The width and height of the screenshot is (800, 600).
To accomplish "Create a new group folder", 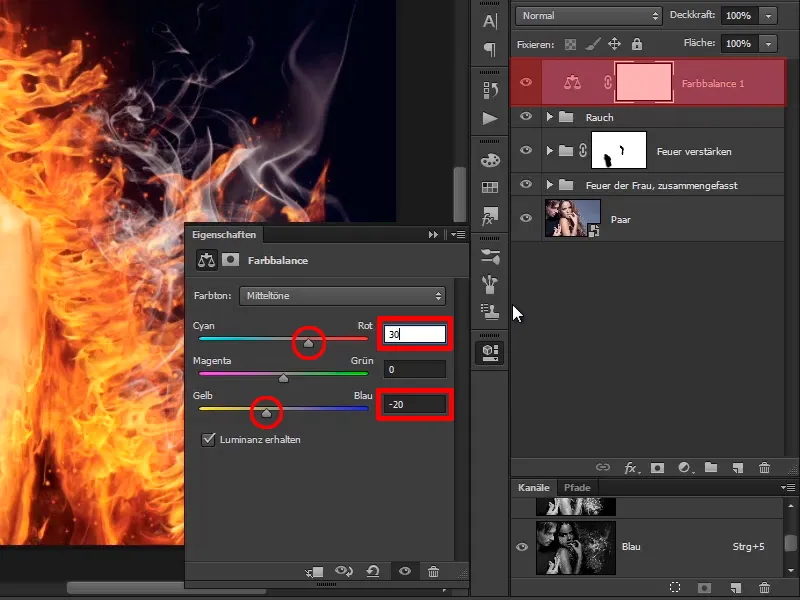I will (x=711, y=467).
